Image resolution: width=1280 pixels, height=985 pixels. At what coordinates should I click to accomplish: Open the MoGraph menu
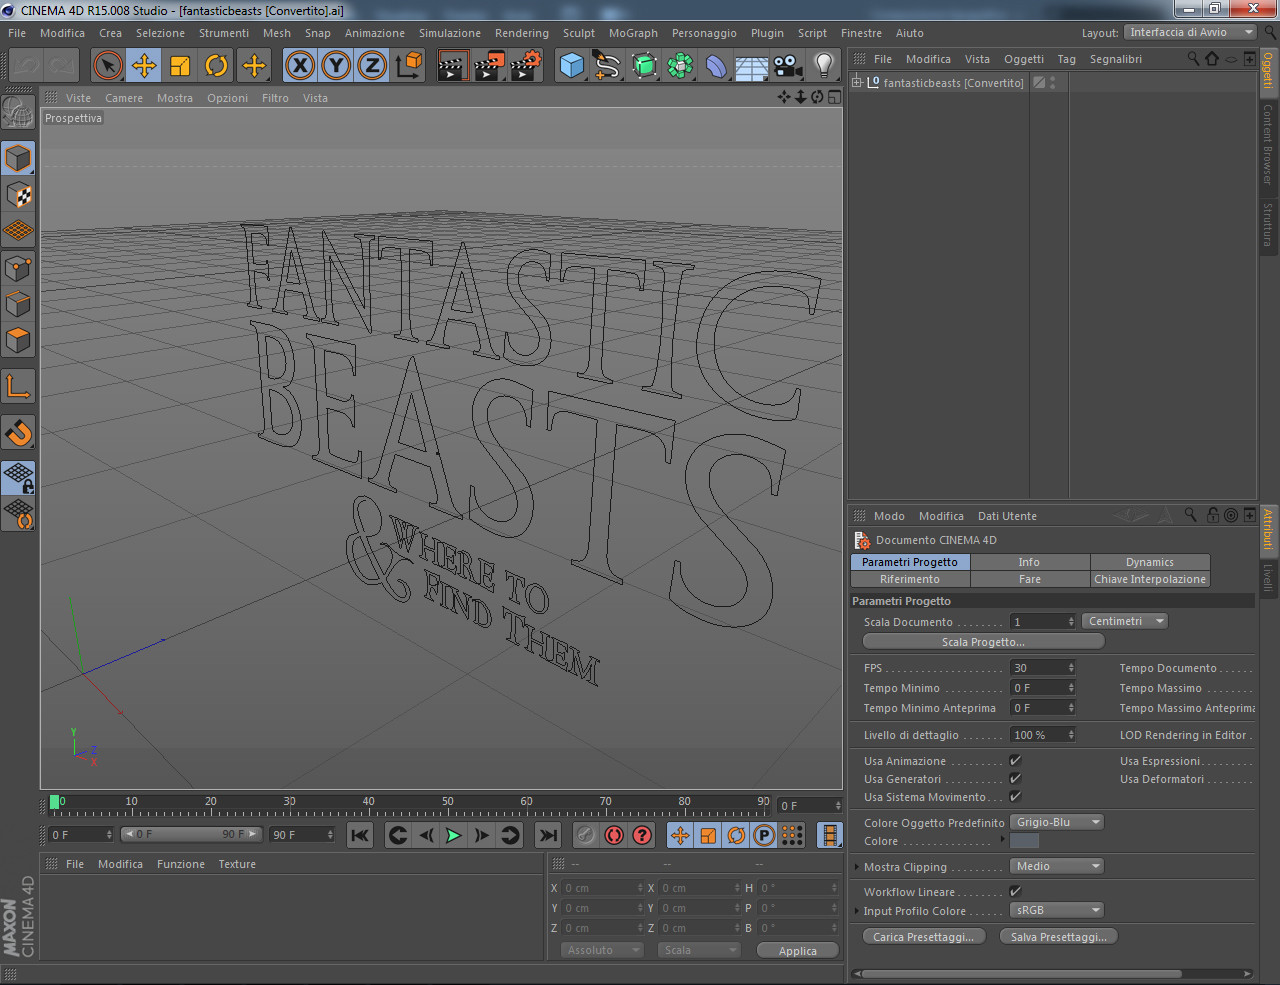(x=633, y=33)
